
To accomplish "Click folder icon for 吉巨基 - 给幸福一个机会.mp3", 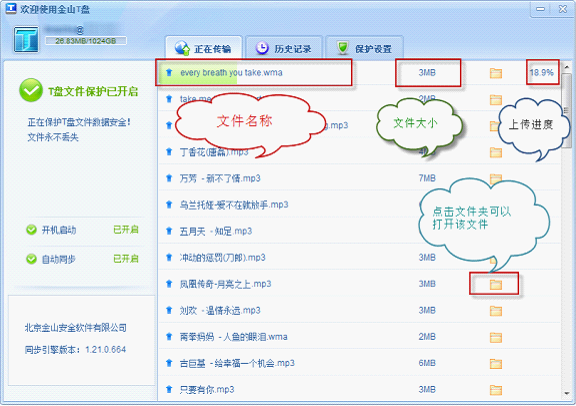I will pos(496,363).
